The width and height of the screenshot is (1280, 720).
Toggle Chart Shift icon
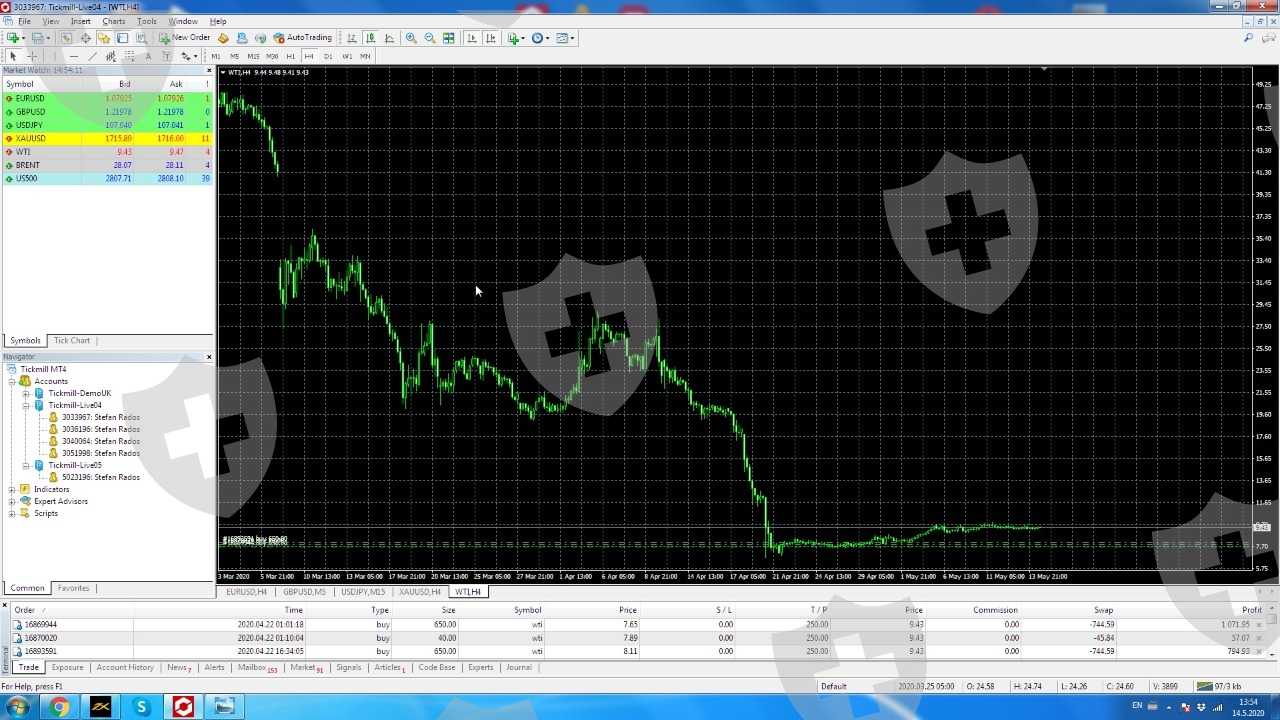coord(490,38)
